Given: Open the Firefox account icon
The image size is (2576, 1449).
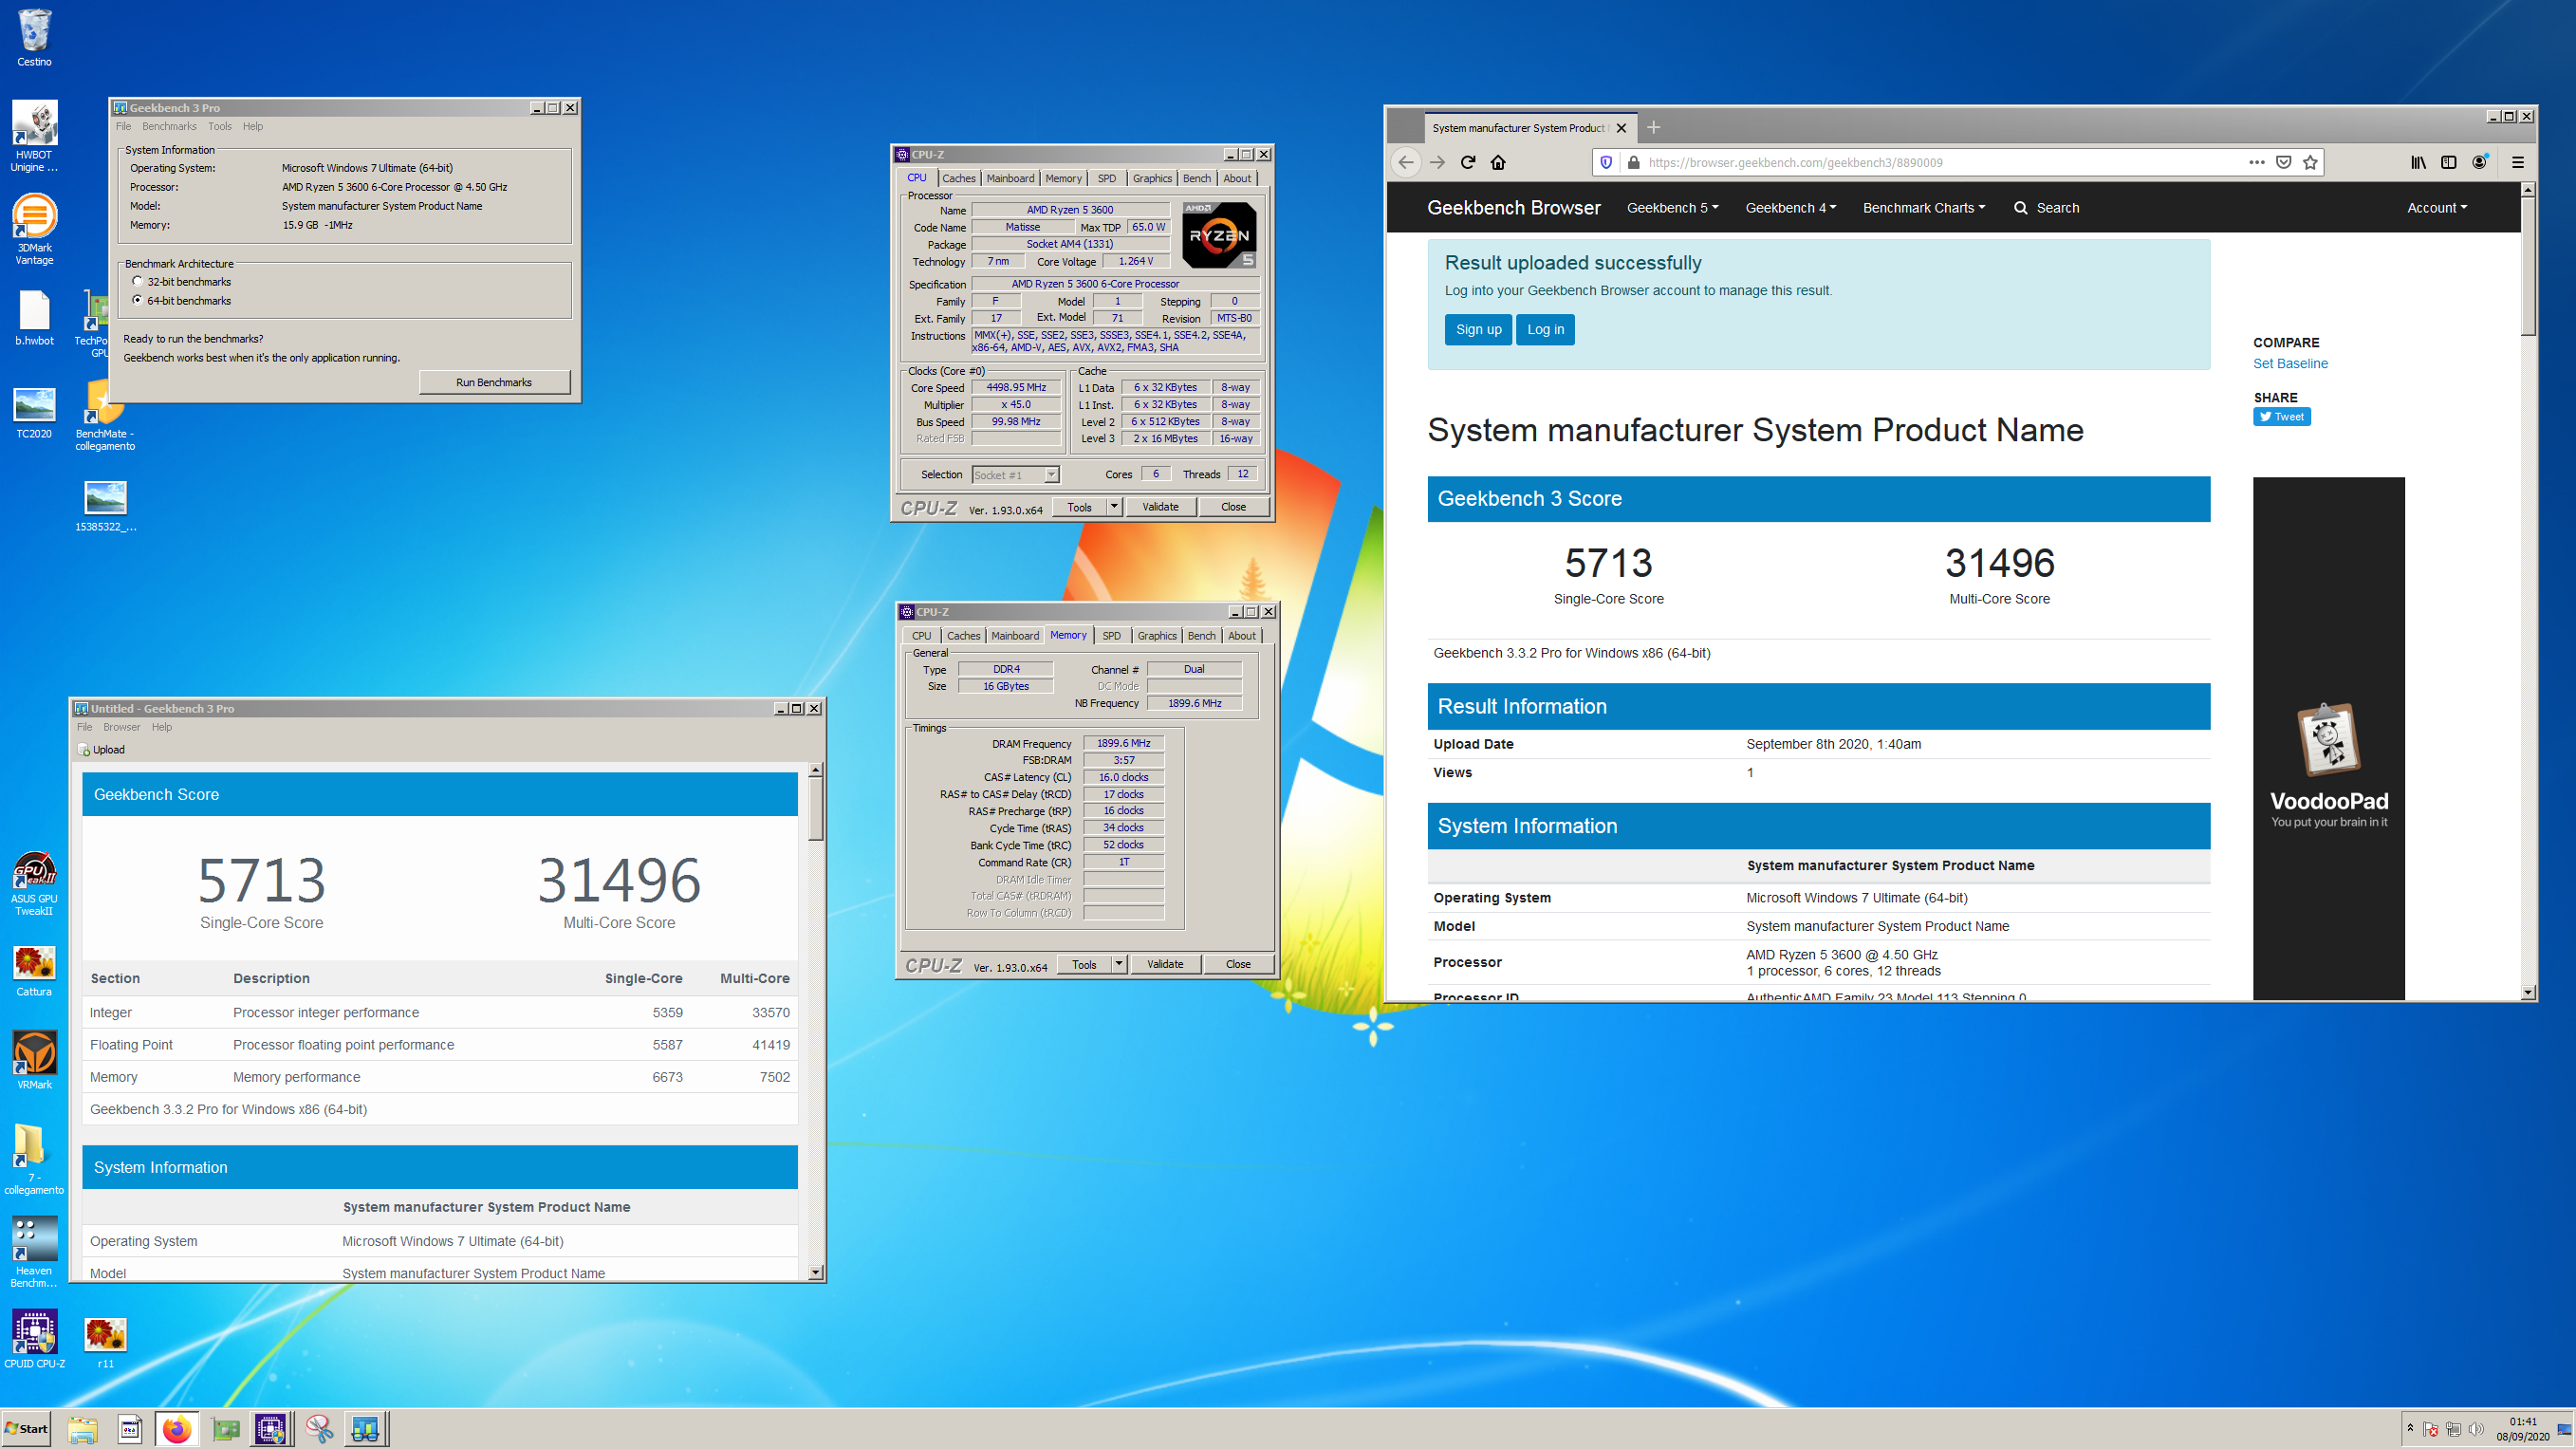Looking at the screenshot, I should pos(2480,162).
